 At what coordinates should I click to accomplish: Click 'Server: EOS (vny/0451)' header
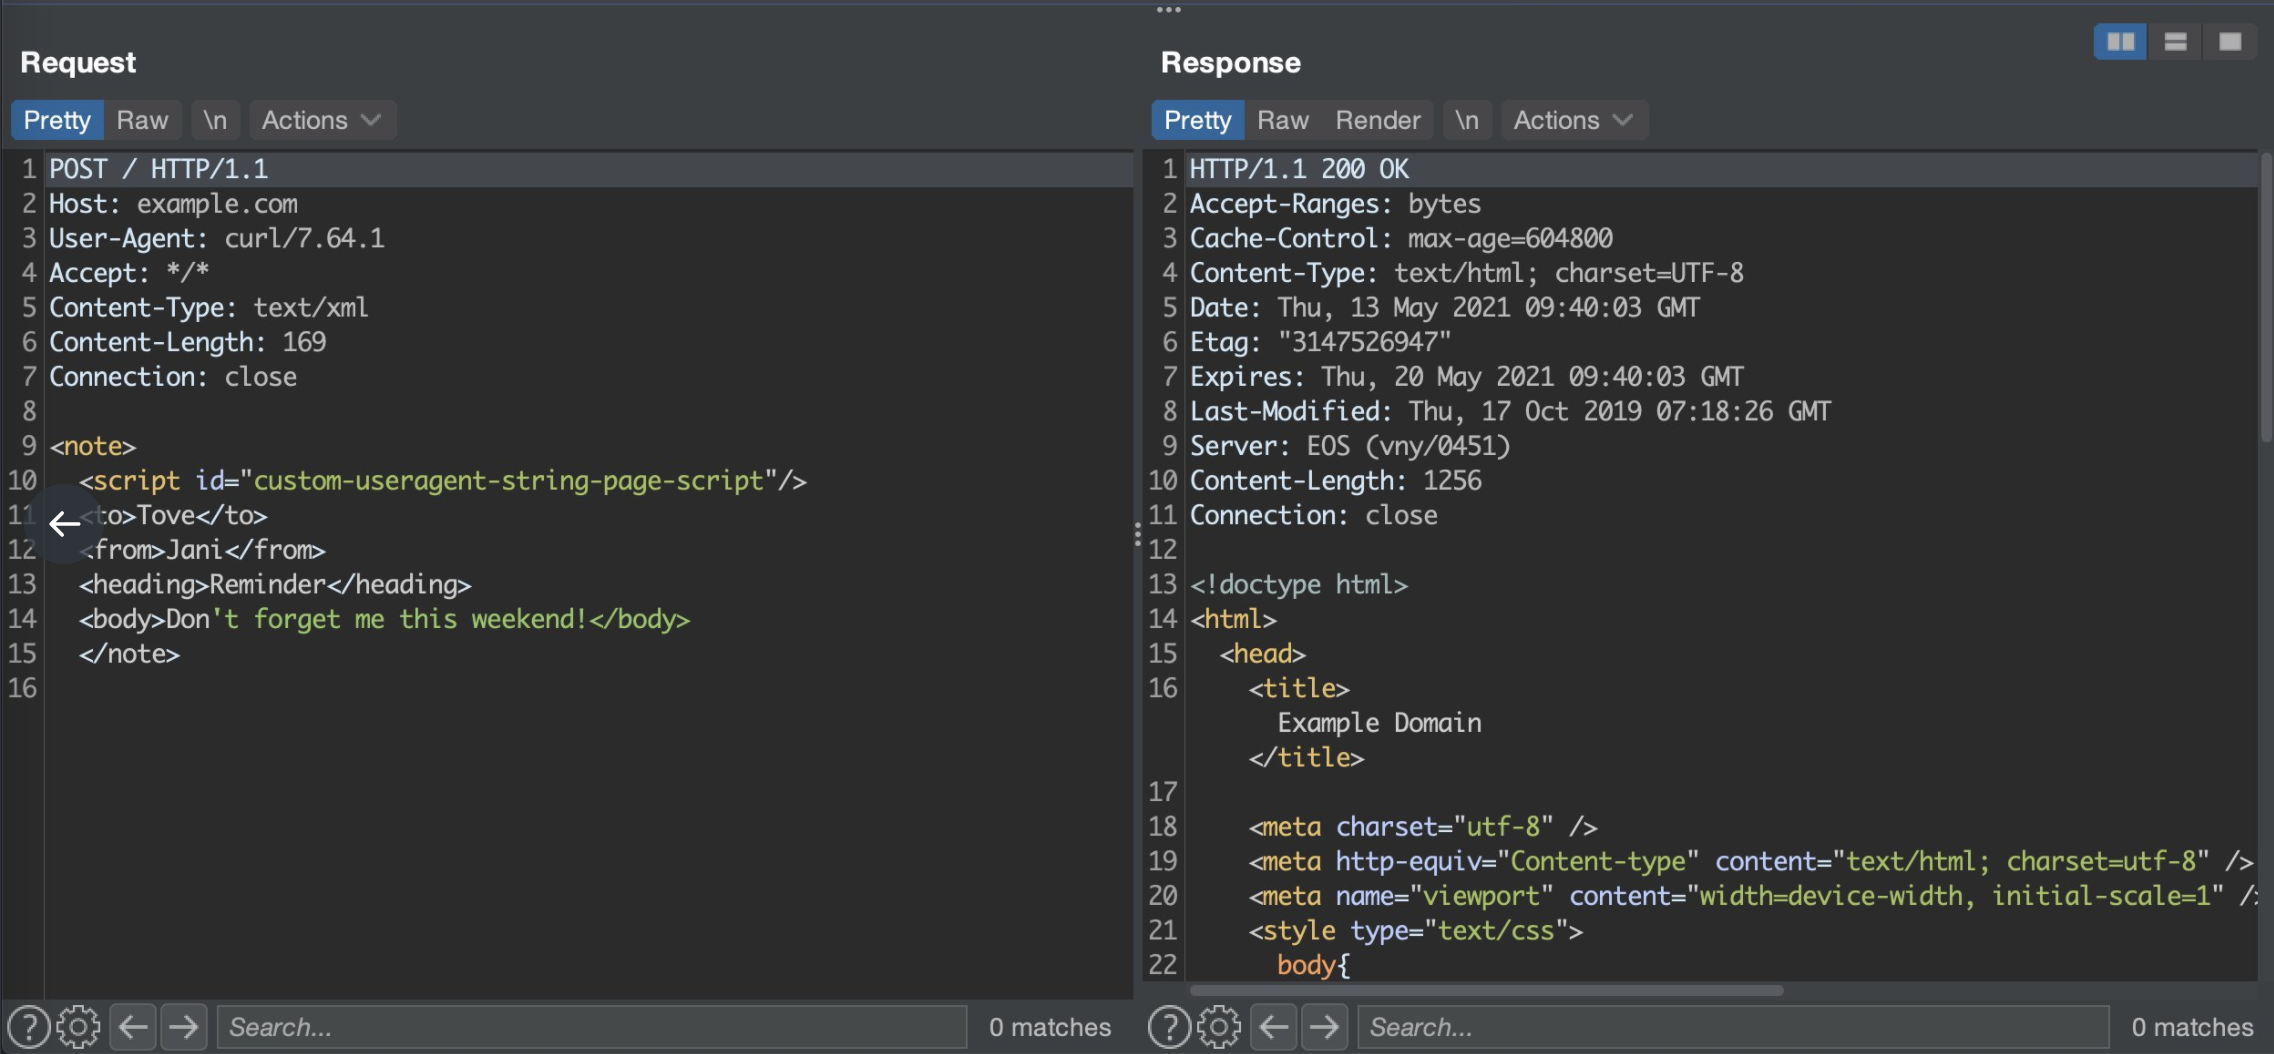pyautogui.click(x=1350, y=446)
